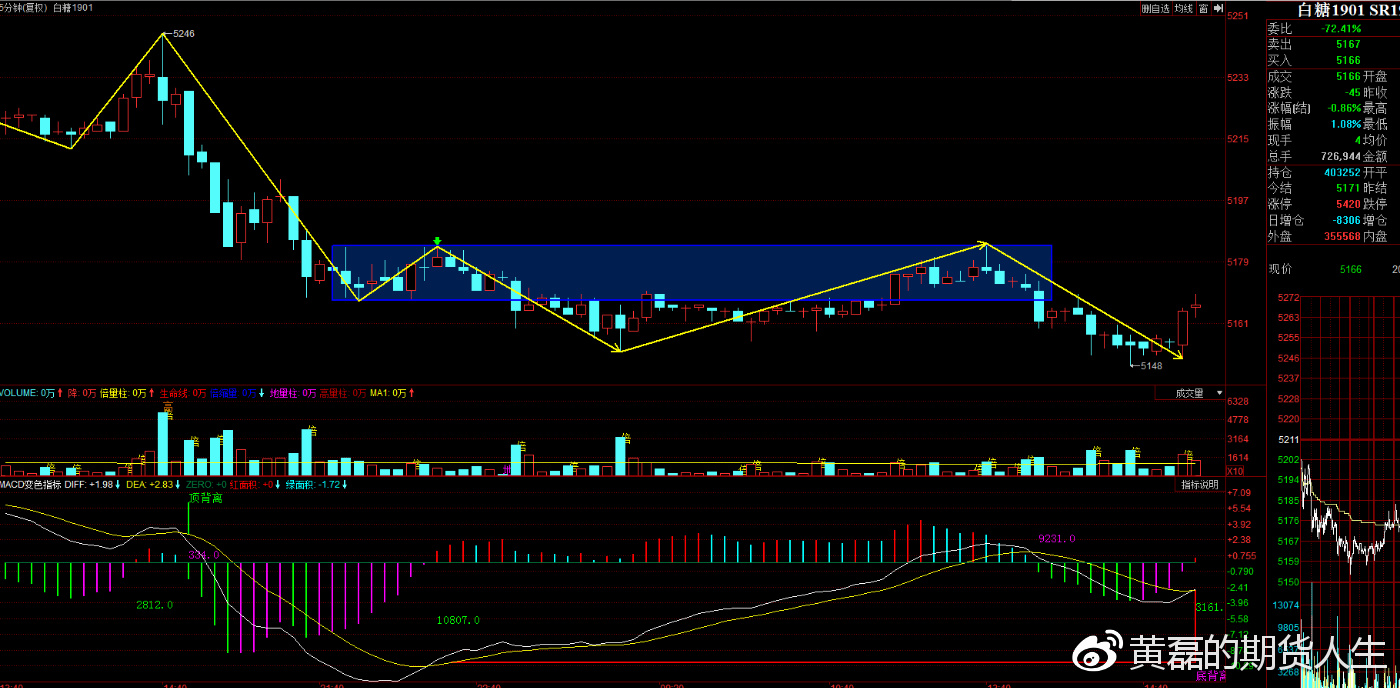
Task: Click the 6328 volume axis label
Action: pyautogui.click(x=1238, y=402)
